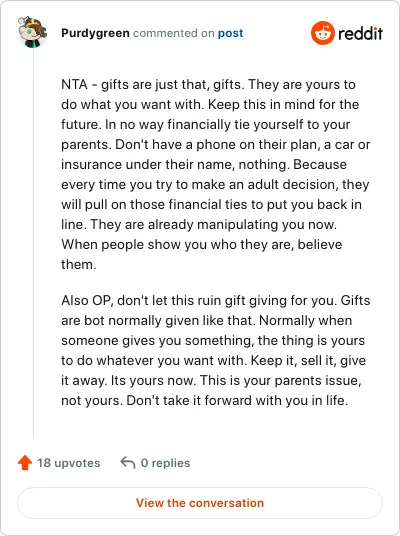Click the "View the conversation" button
Screen dimensions: 400x536
coord(200,503)
